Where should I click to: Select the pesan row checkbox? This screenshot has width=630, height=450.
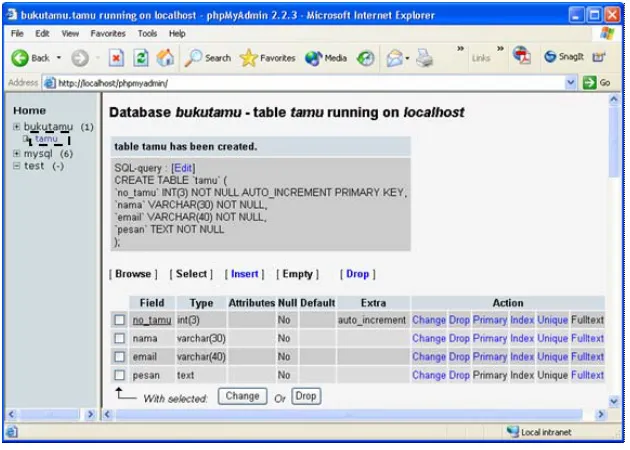119,375
